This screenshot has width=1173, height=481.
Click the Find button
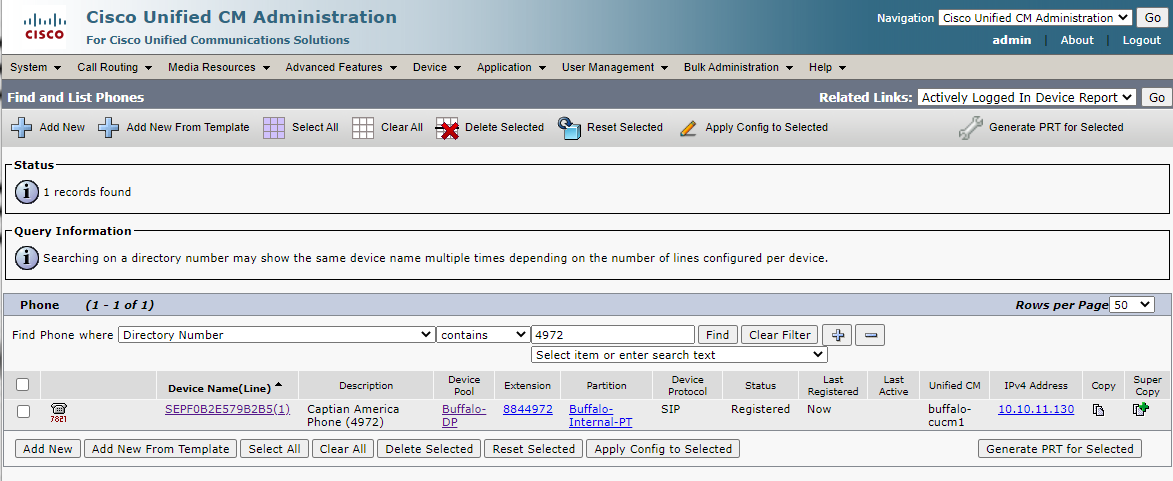(717, 335)
